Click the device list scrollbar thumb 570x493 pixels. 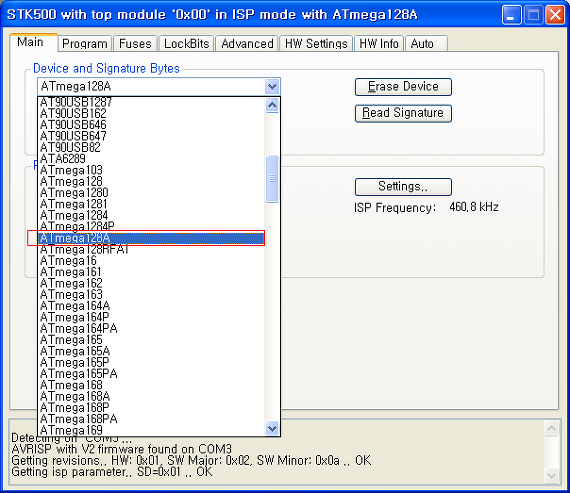272,179
